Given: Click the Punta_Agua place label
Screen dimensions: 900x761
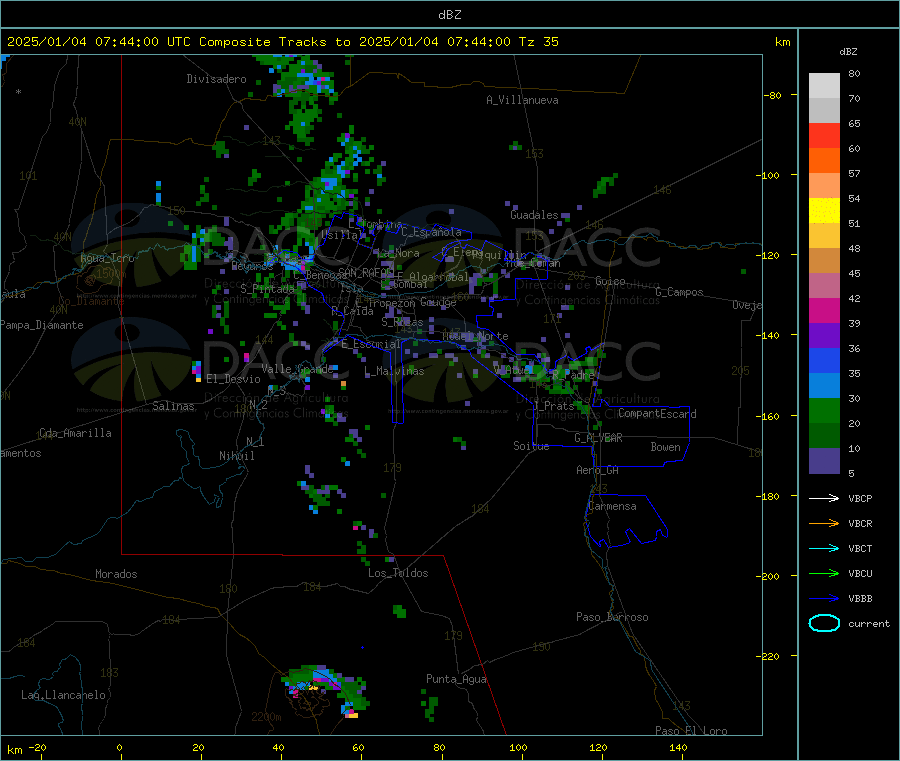Looking at the screenshot, I should pyautogui.click(x=456, y=679).
